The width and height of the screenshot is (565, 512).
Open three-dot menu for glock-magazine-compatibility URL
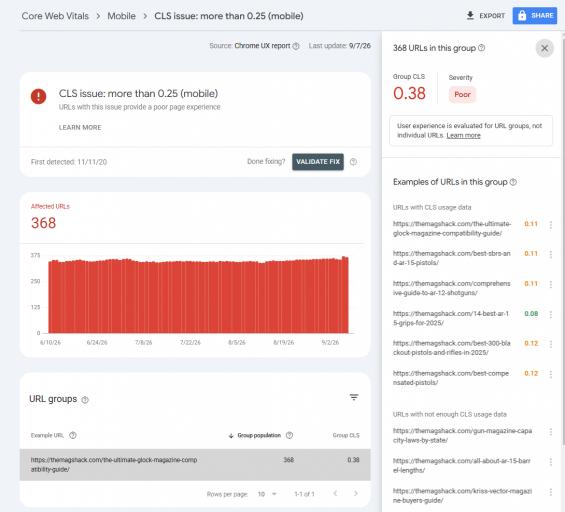tap(551, 225)
